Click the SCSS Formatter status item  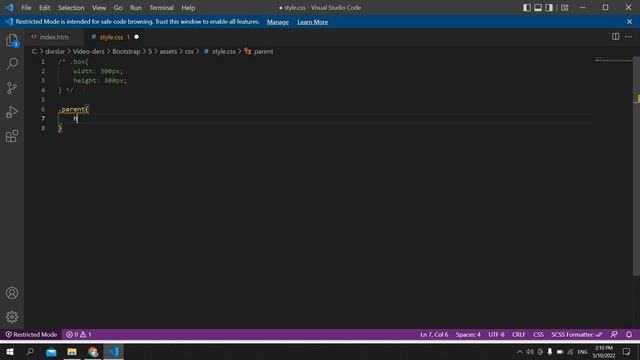tap(577, 334)
